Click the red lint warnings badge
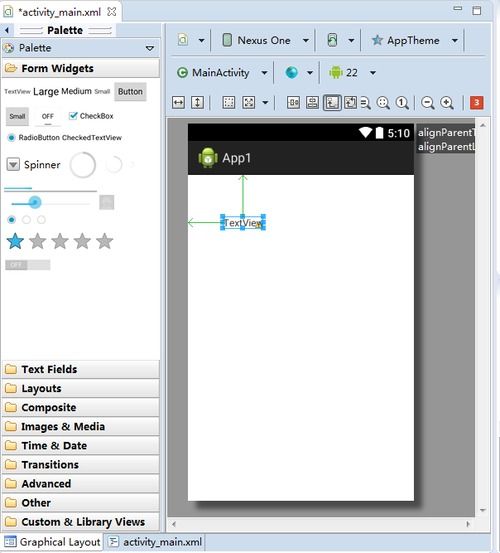The width and height of the screenshot is (500, 553). (476, 103)
